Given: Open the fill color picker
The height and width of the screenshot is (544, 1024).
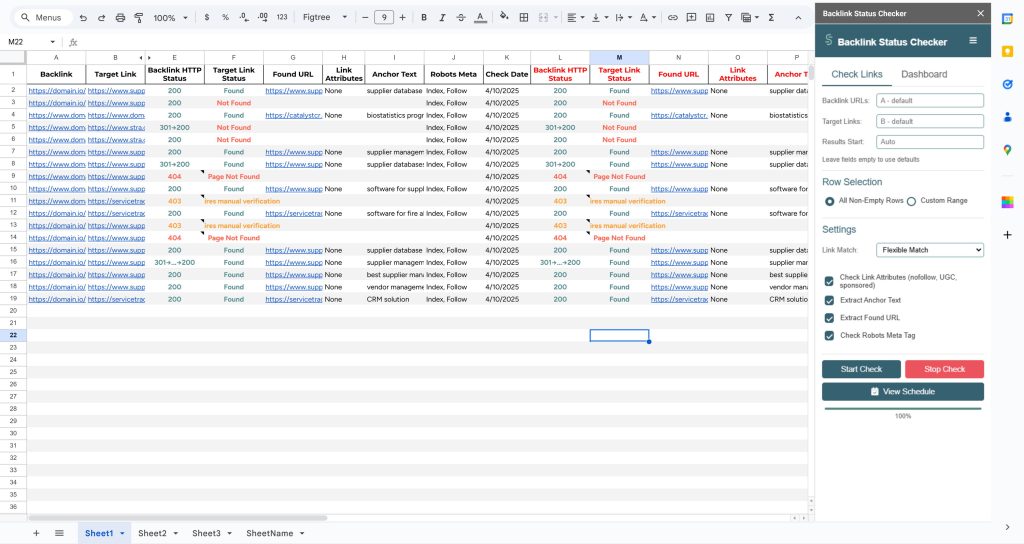Looking at the screenshot, I should [503, 18].
